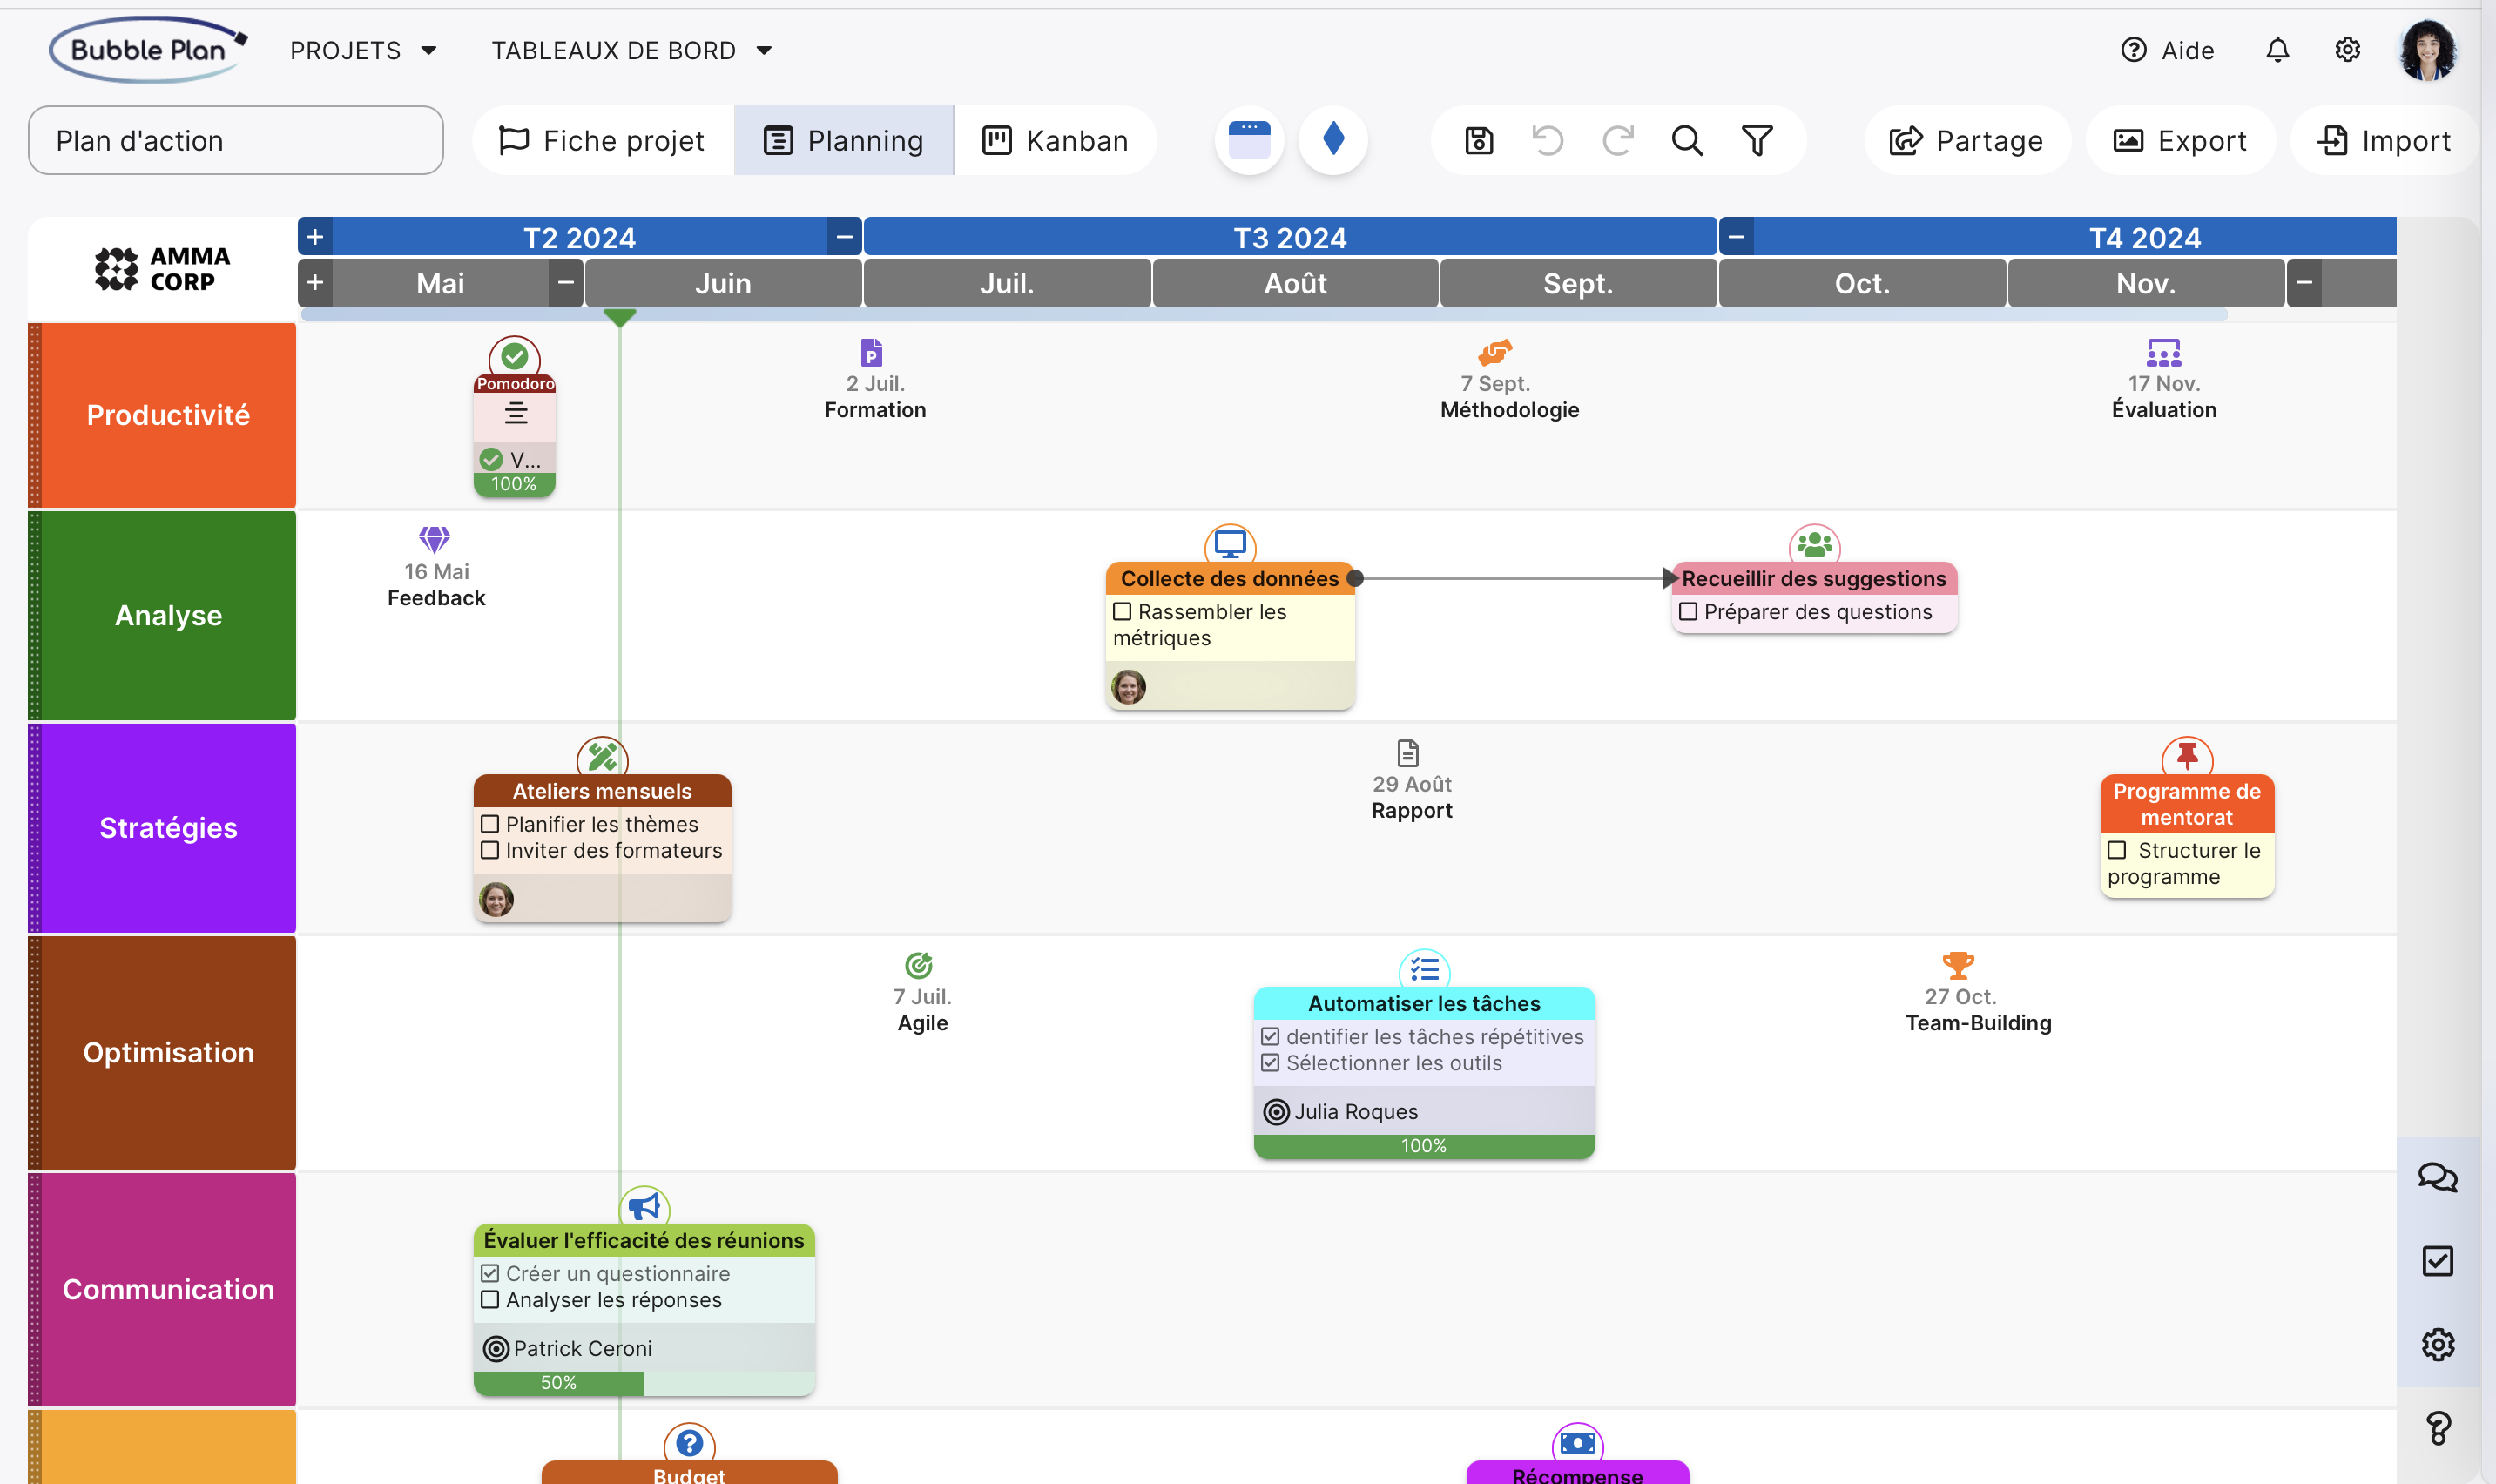Viewport: 2496px width, 1484px height.
Task: Uncheck the Créer un questionnaire box
Action: pos(490,1273)
